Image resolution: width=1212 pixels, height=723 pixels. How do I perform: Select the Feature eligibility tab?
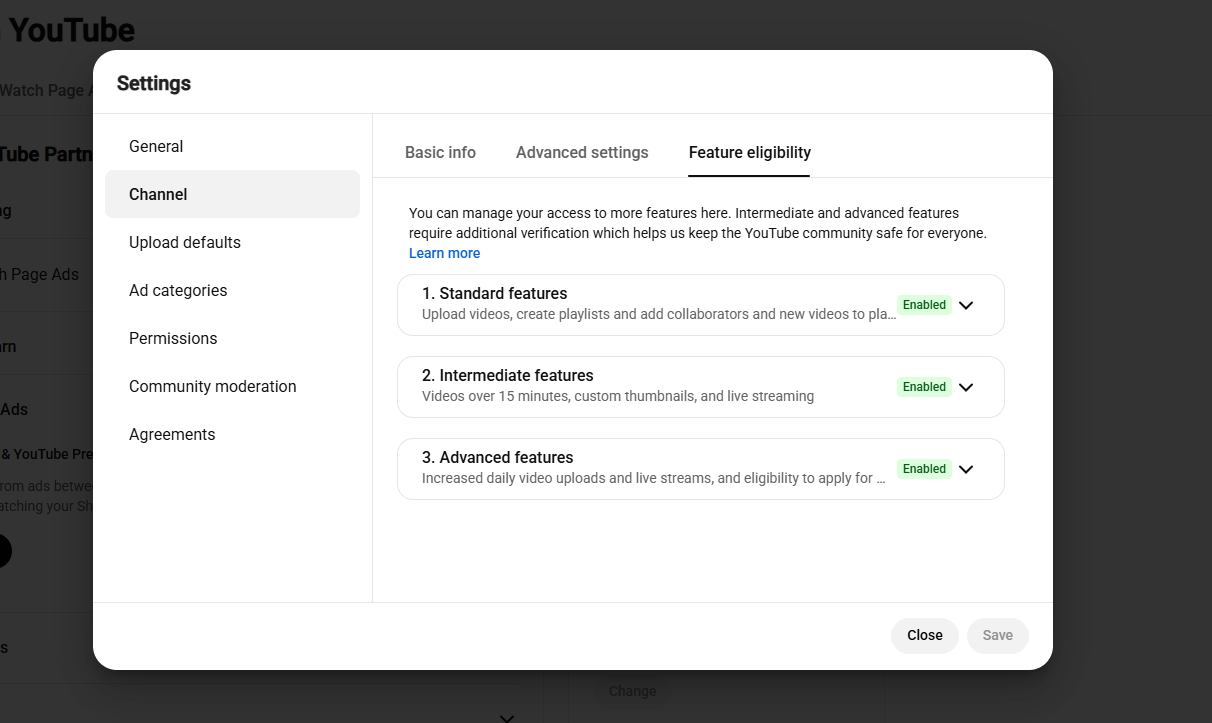[x=750, y=153]
